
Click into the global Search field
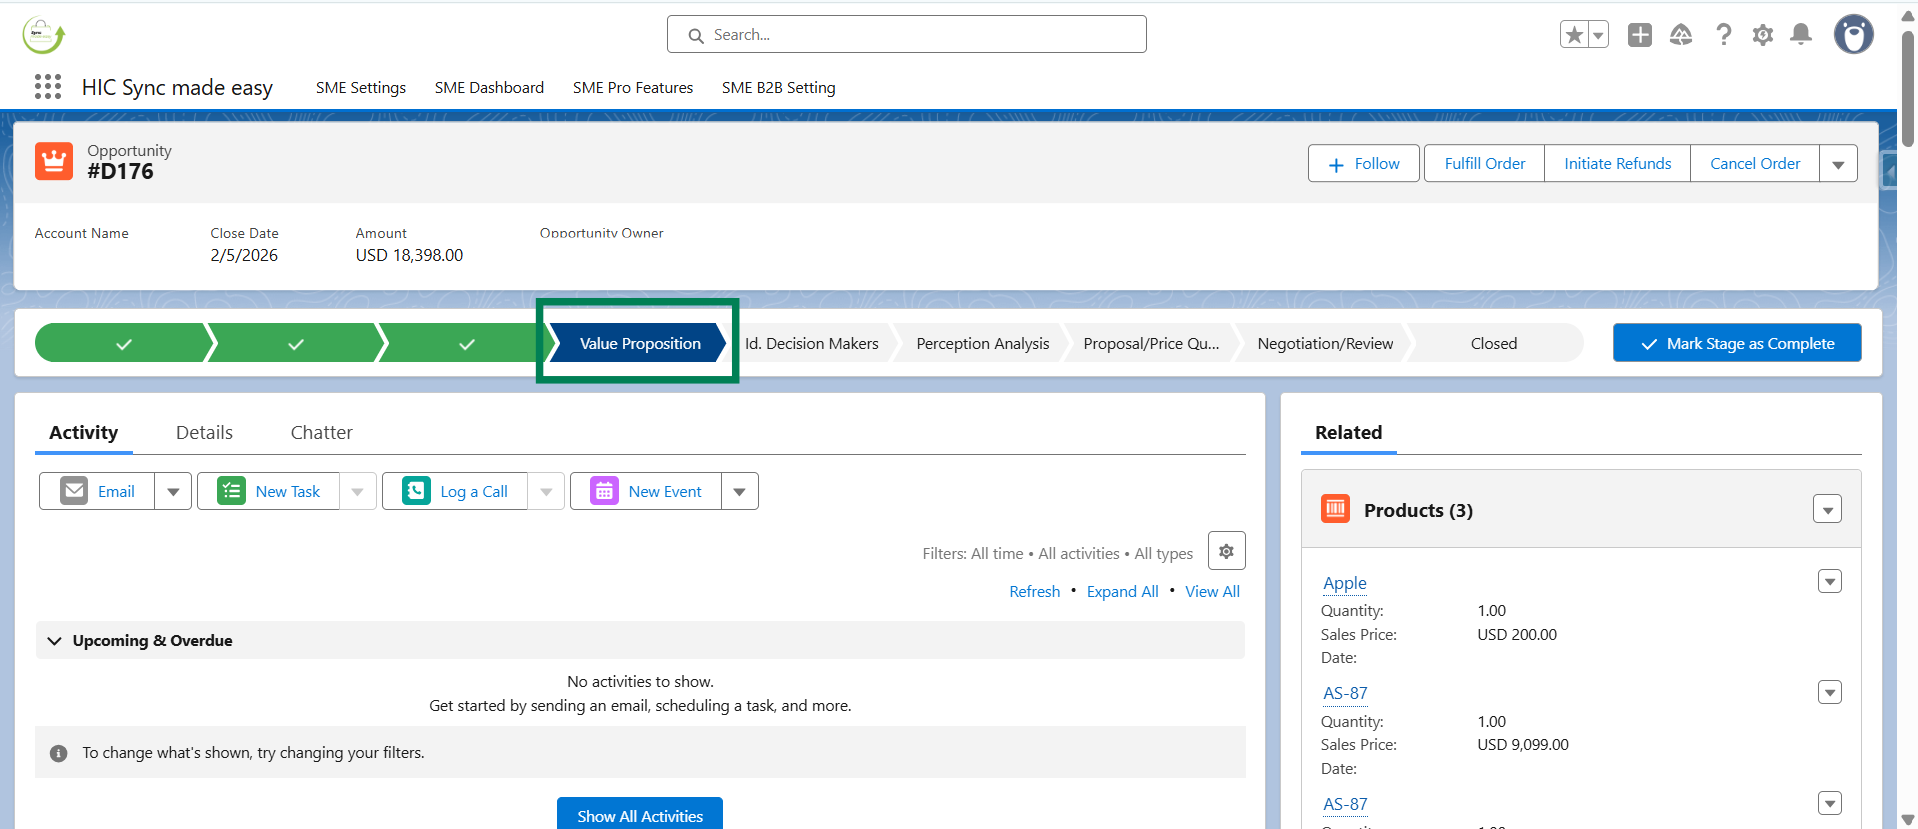point(907,35)
